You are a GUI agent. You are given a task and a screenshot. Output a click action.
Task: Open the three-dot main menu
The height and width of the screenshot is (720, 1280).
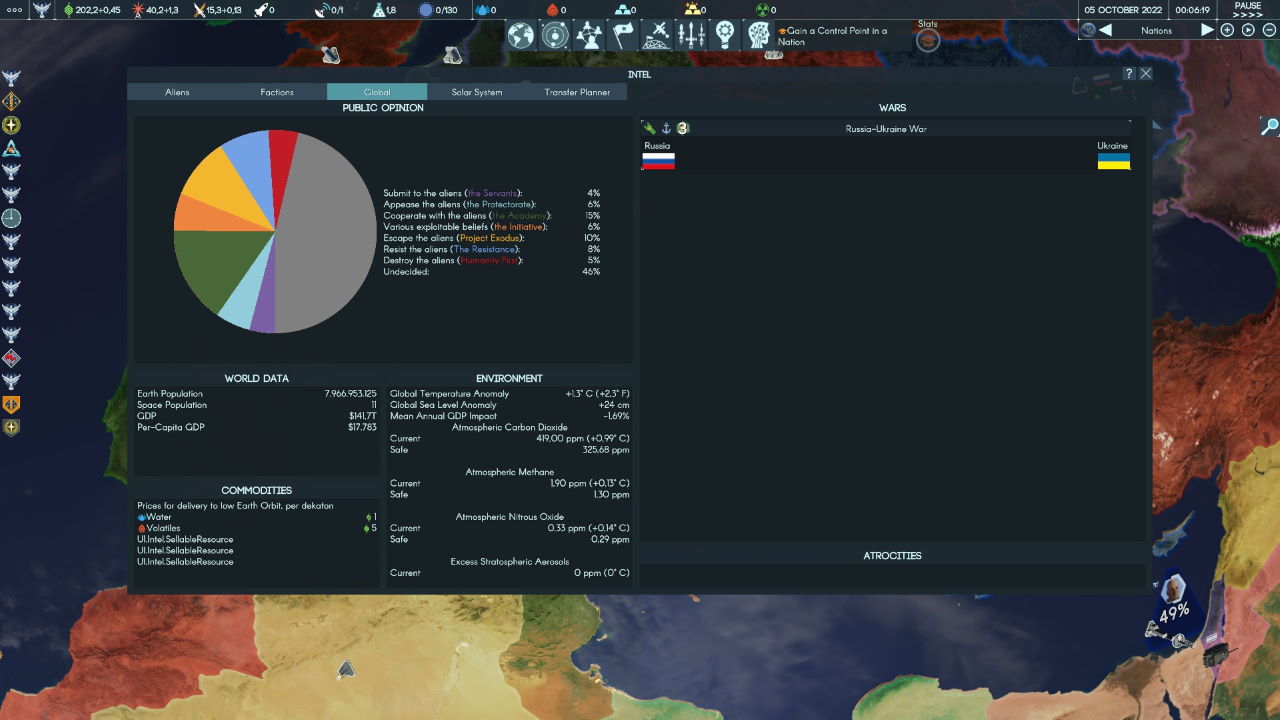pos(14,10)
